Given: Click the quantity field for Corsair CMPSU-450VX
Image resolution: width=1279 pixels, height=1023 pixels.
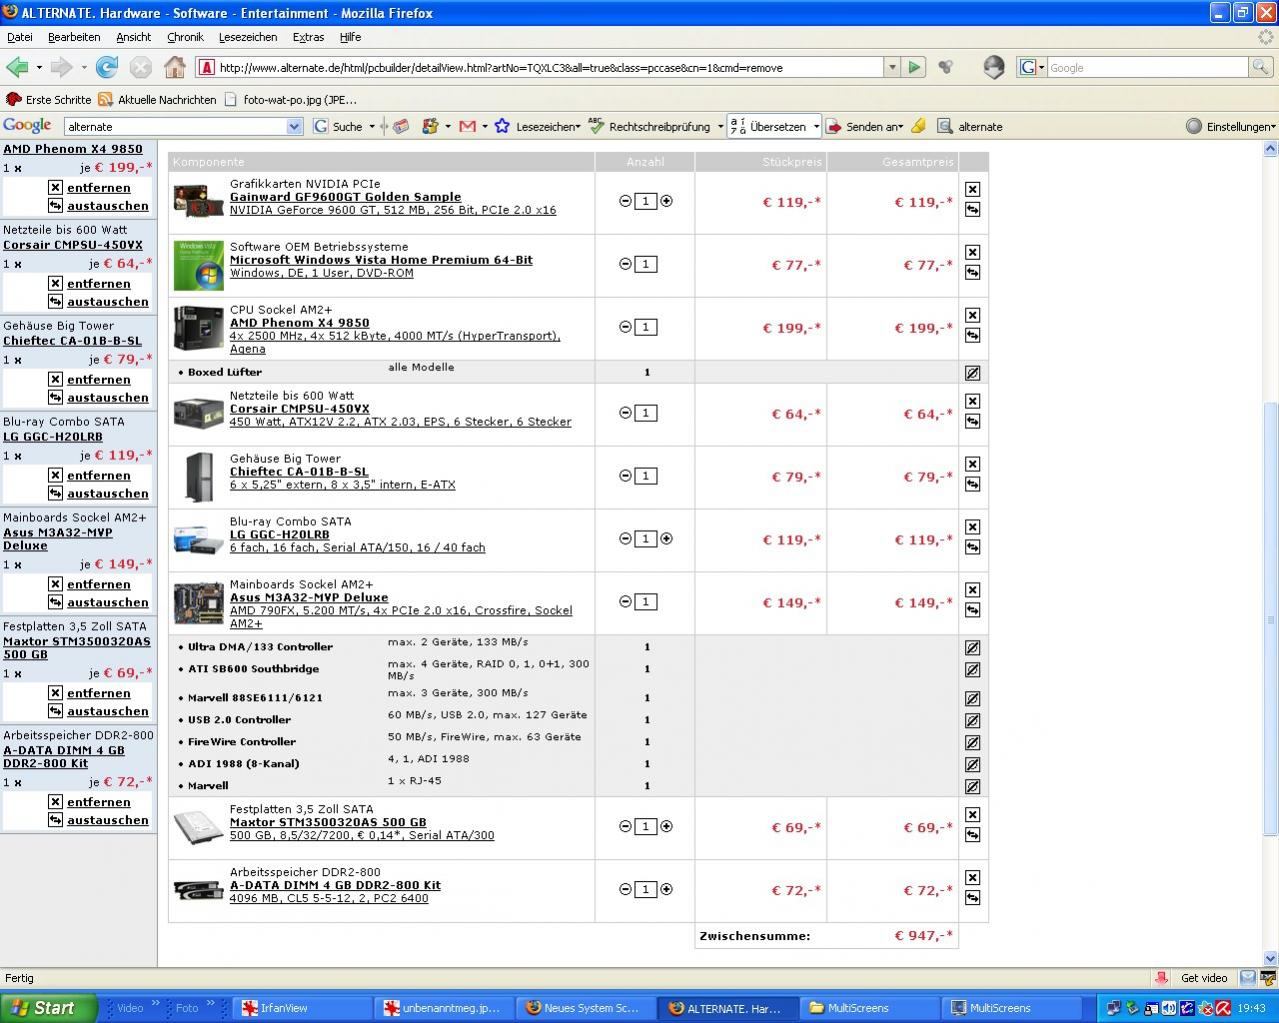Looking at the screenshot, I should pos(646,413).
